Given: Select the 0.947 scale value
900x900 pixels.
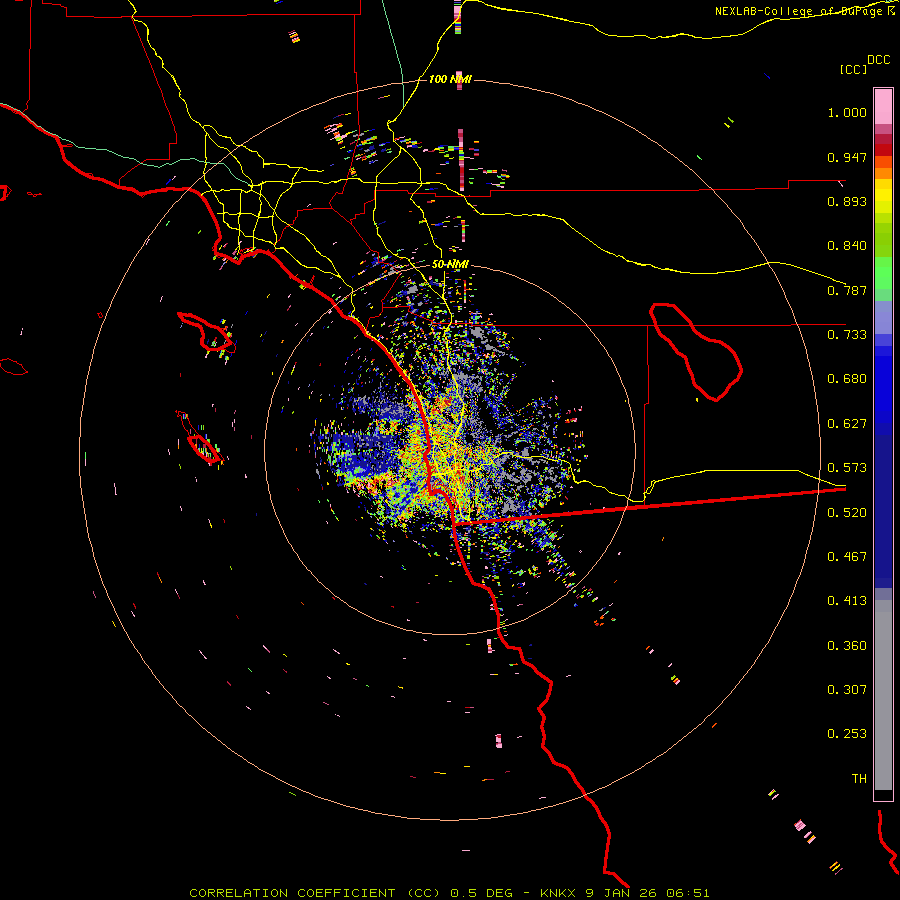Looking at the screenshot, I should (x=847, y=157).
